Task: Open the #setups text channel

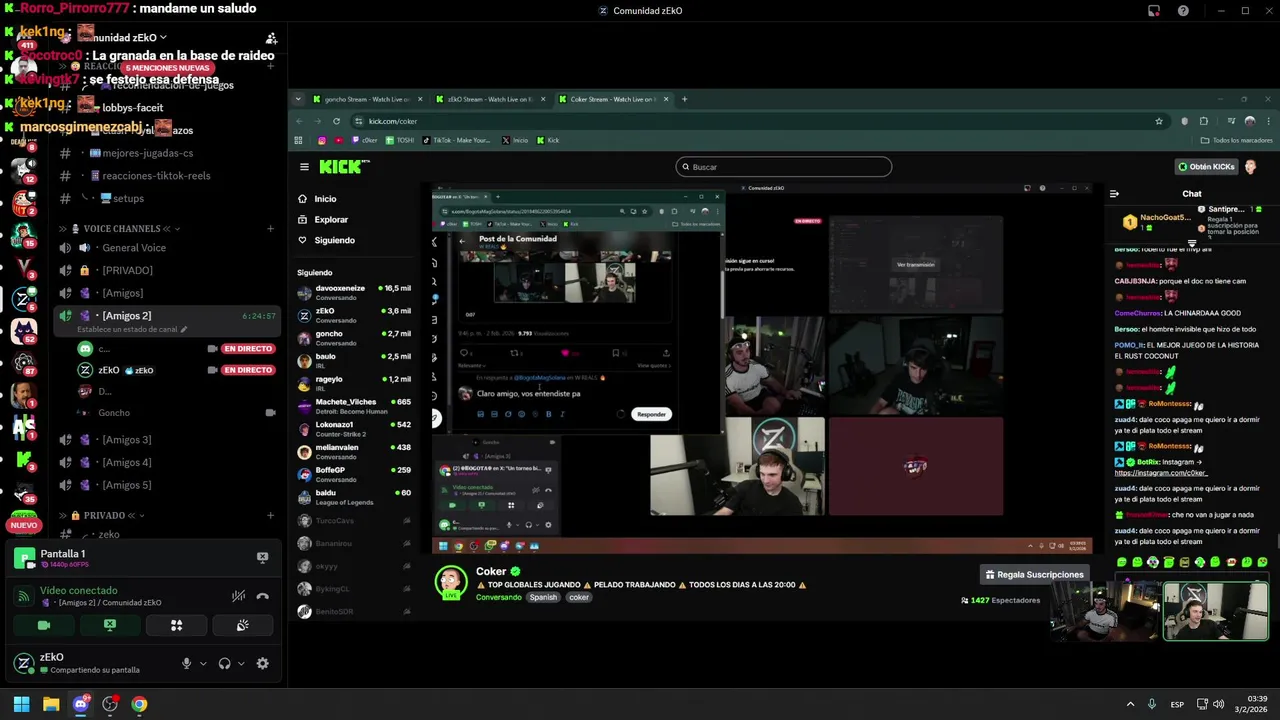Action: click(128, 198)
